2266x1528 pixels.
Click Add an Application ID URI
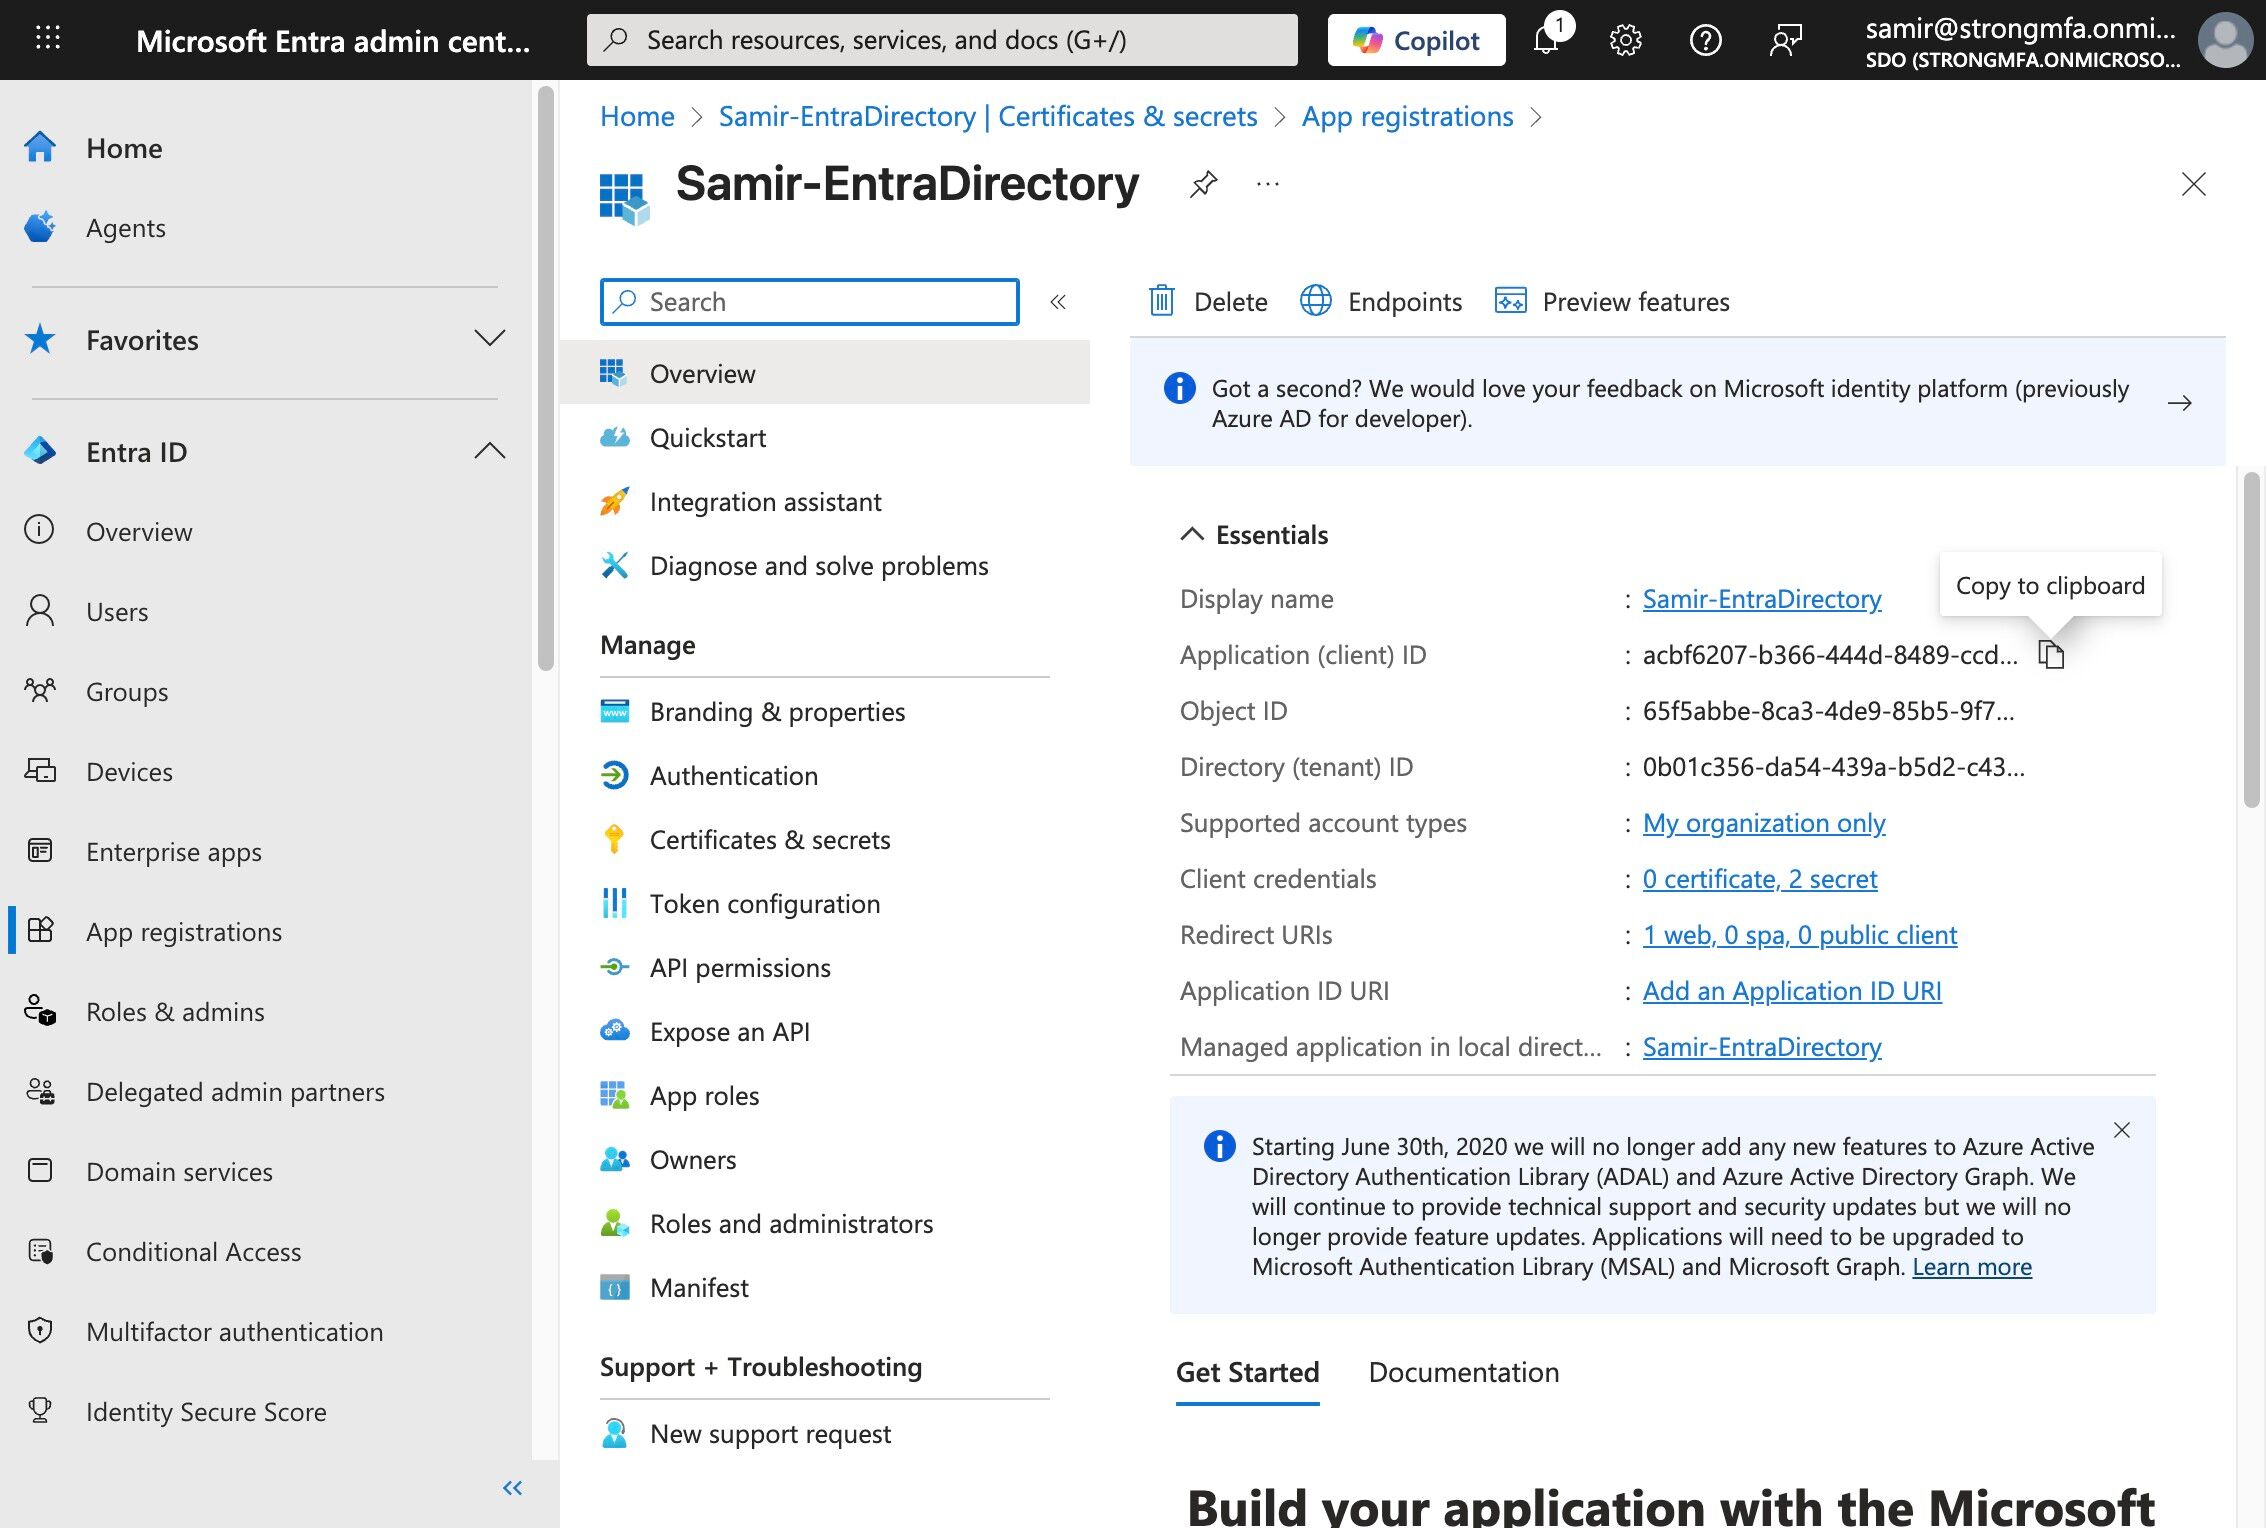point(1792,991)
